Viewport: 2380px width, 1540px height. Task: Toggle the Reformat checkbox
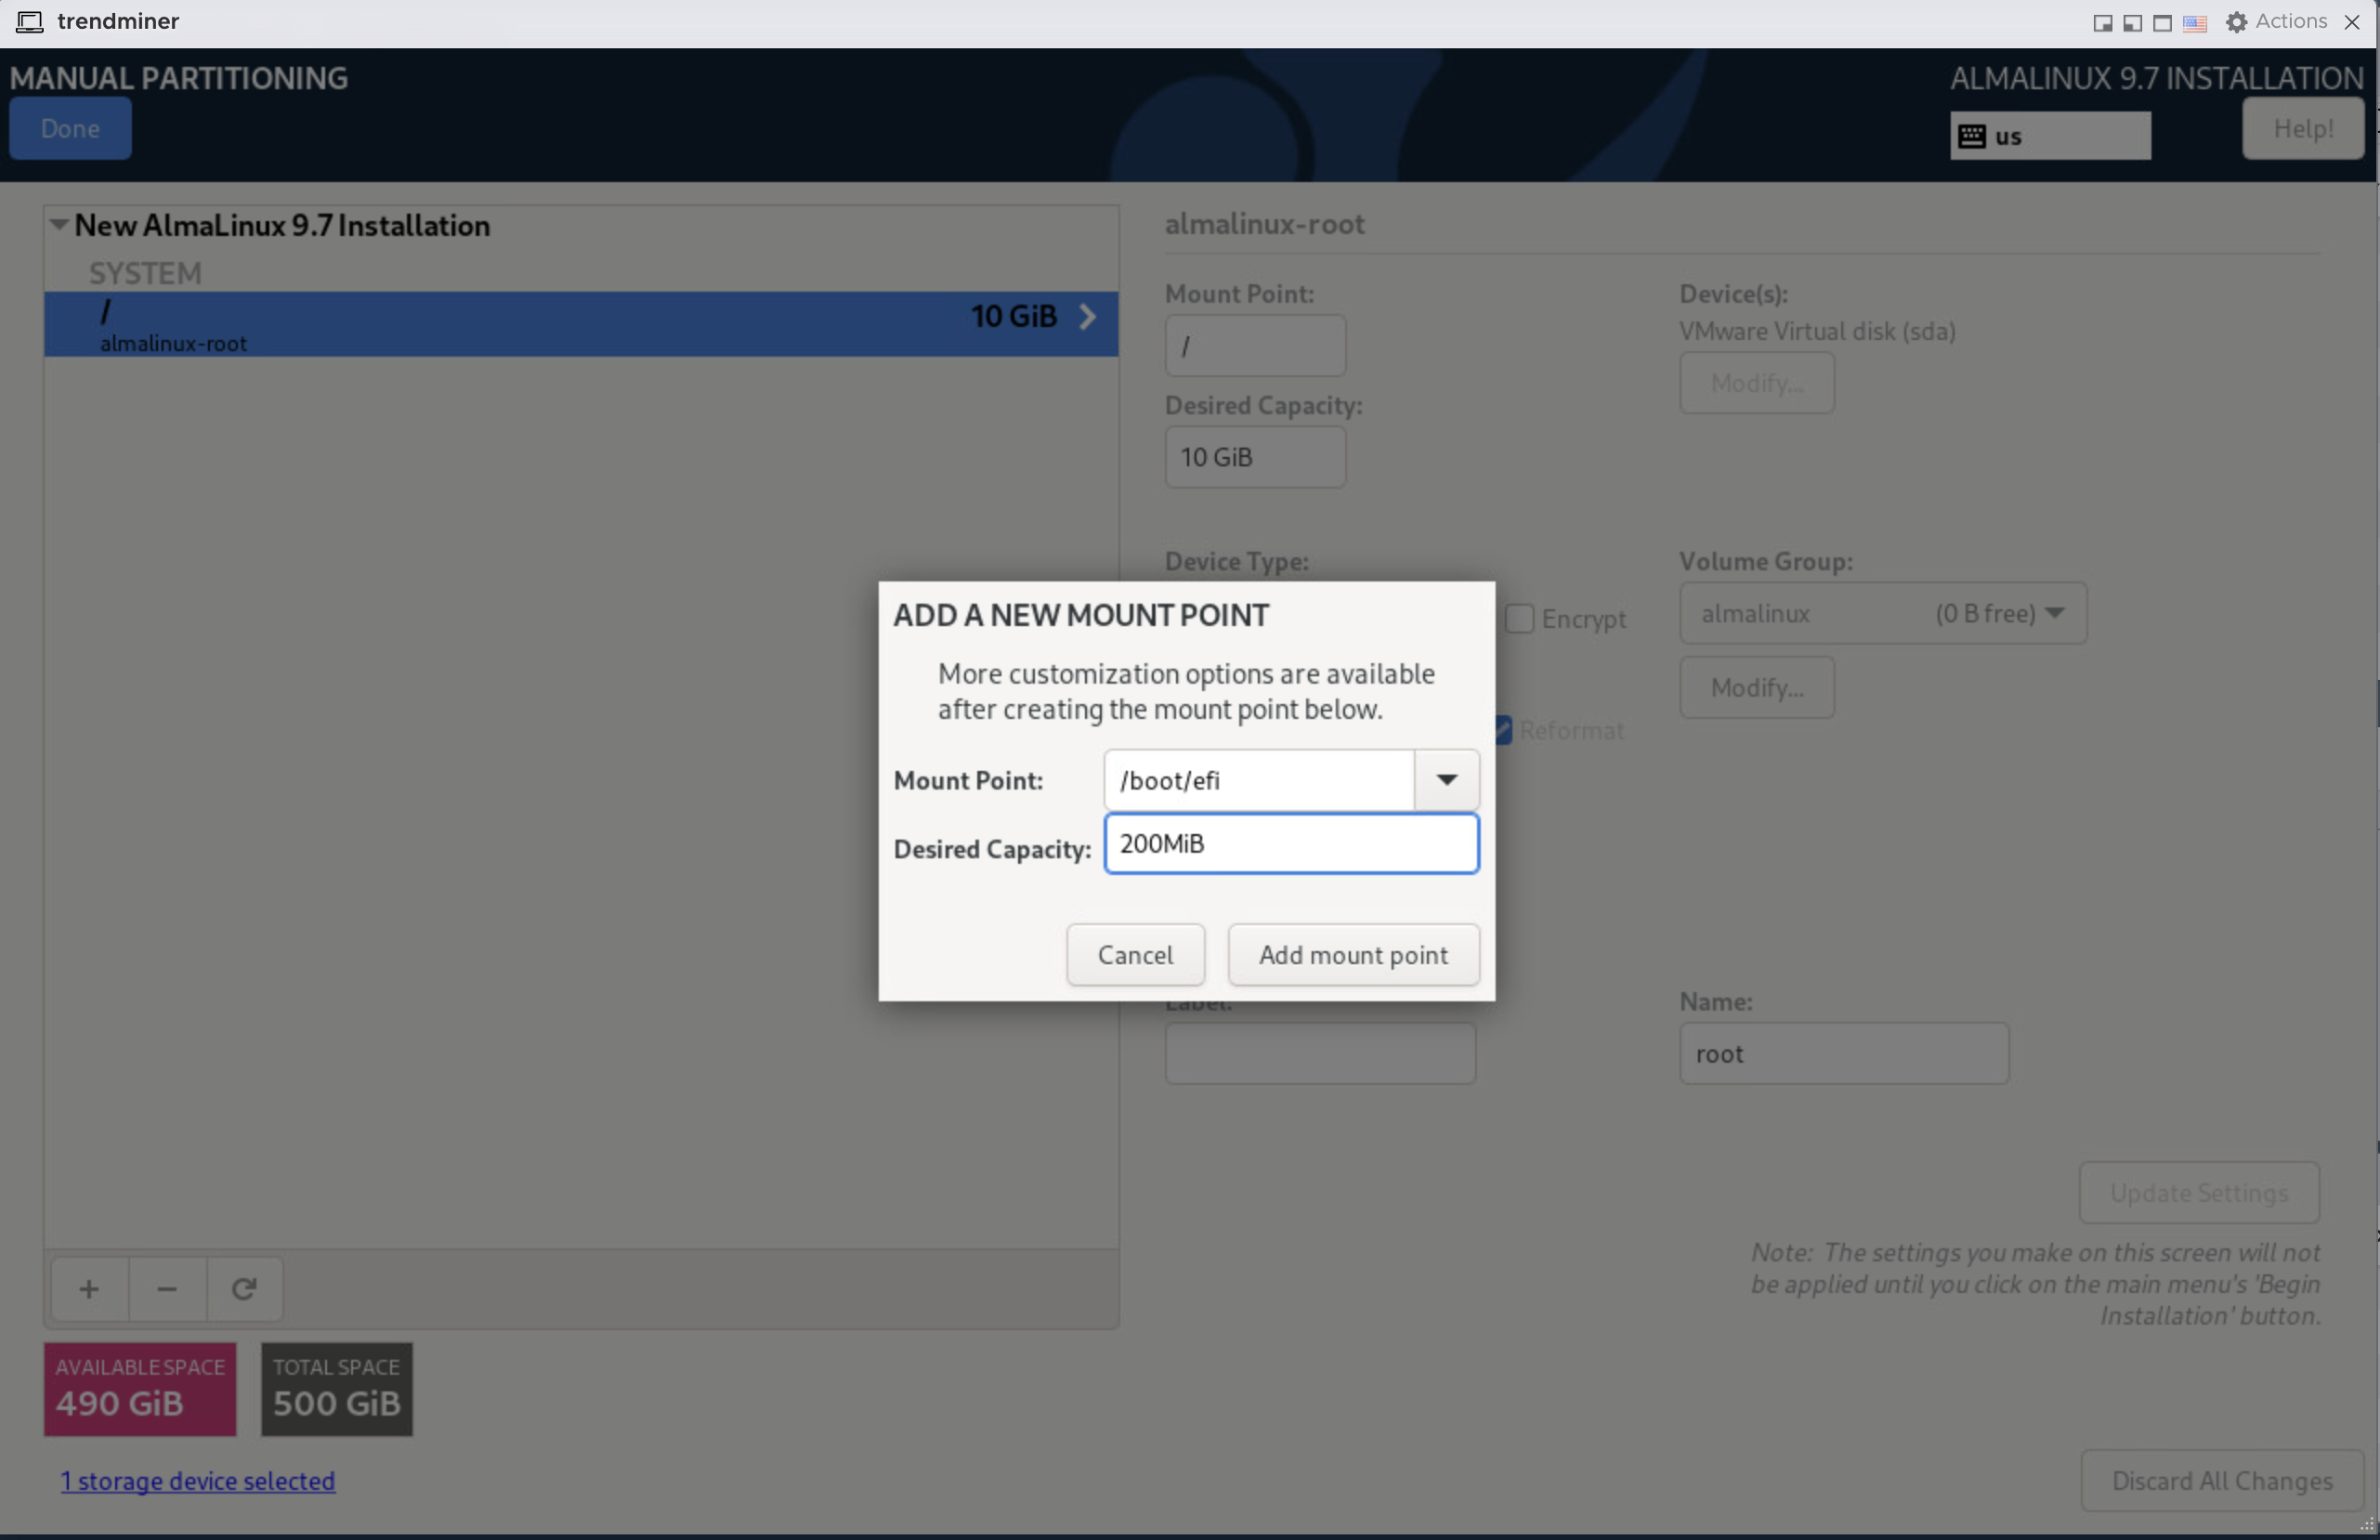(x=1504, y=730)
